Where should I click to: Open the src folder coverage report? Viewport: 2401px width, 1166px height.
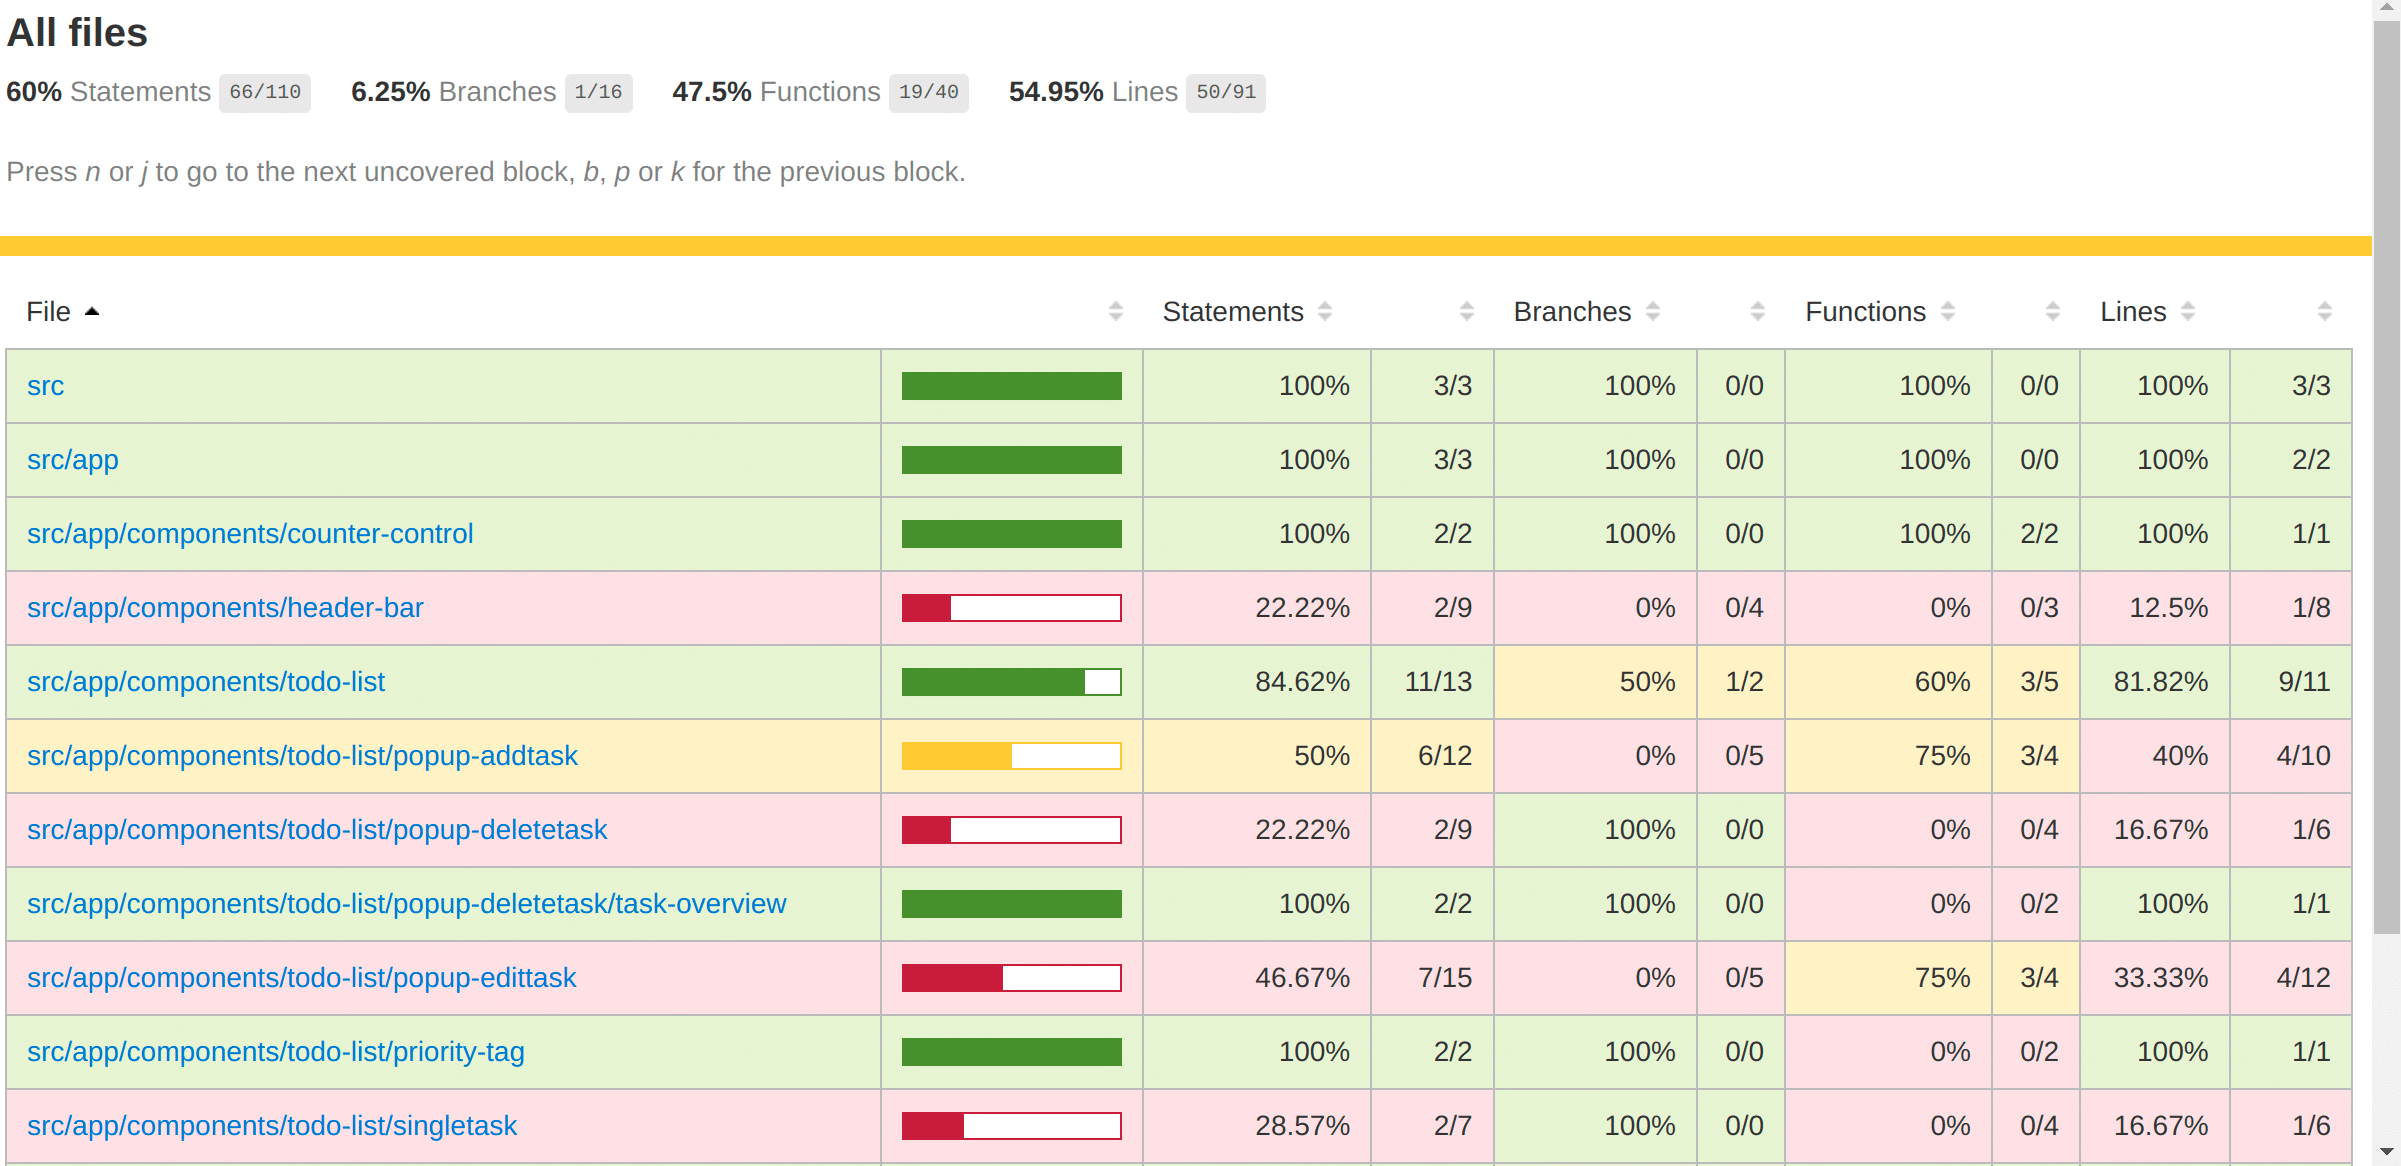pyautogui.click(x=45, y=386)
